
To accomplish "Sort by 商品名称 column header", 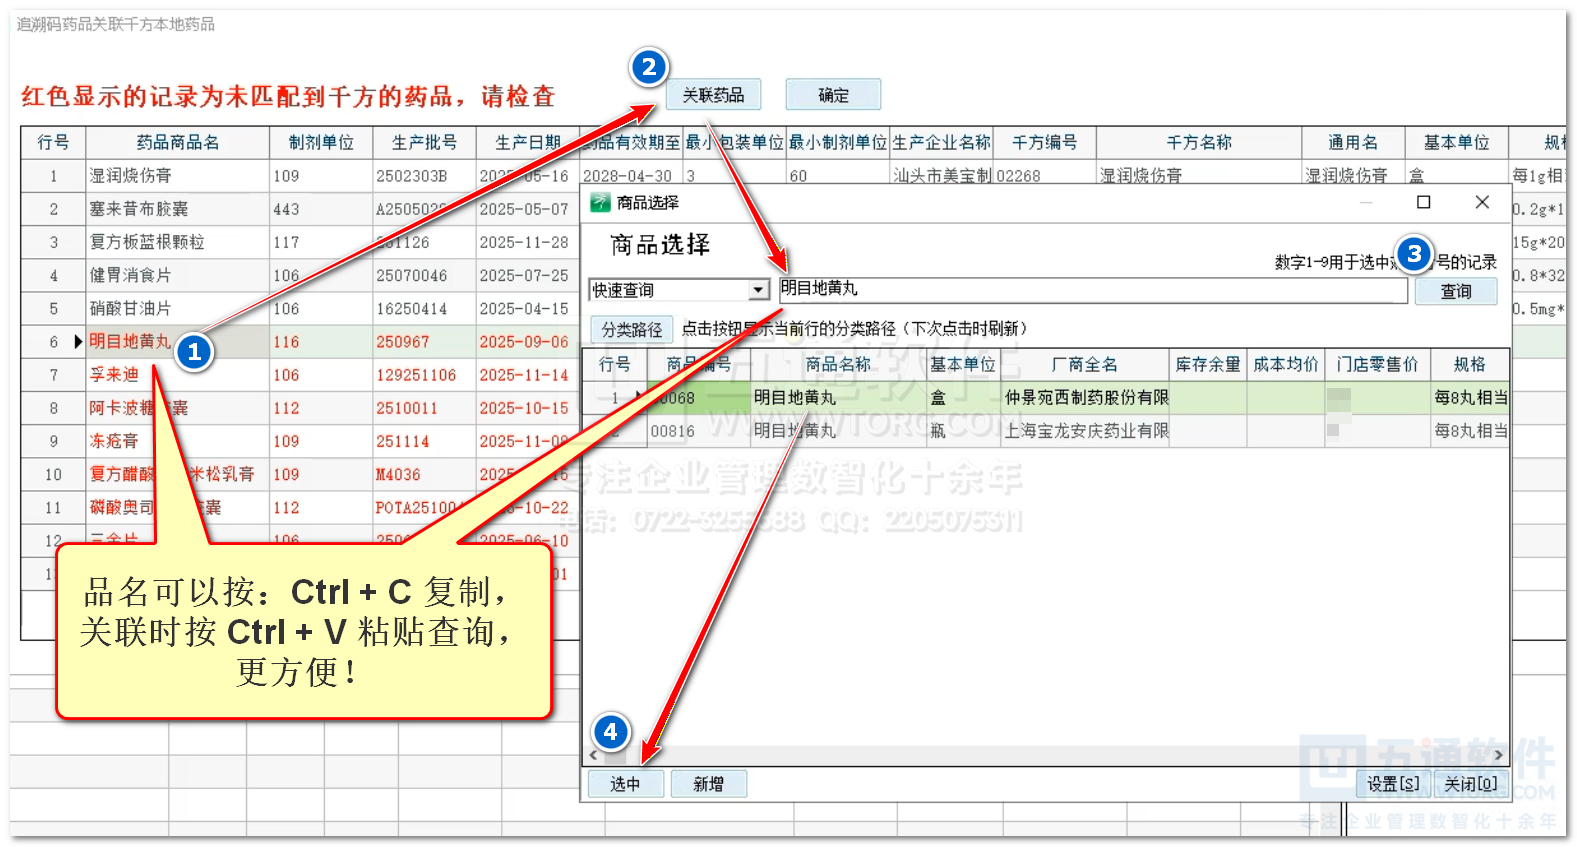I will tap(837, 365).
